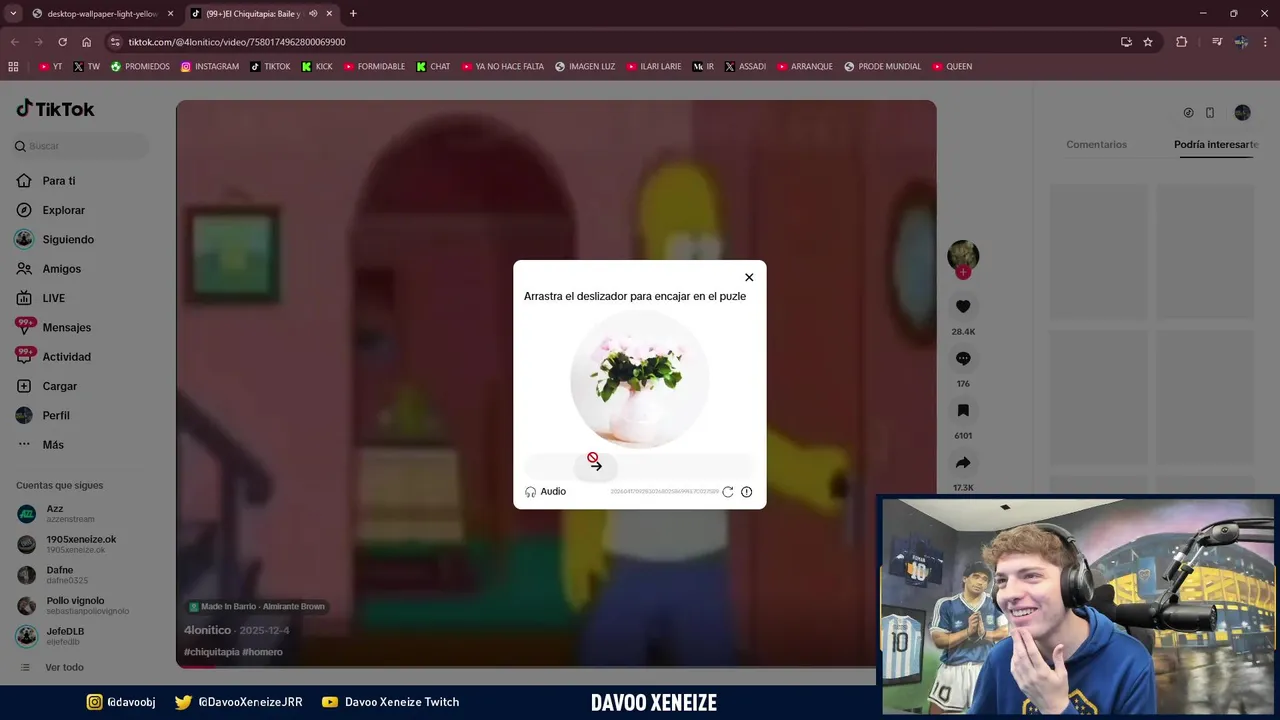Open the QUEEN bookmark
Viewport: 1280px width, 720px height.
click(x=952, y=67)
